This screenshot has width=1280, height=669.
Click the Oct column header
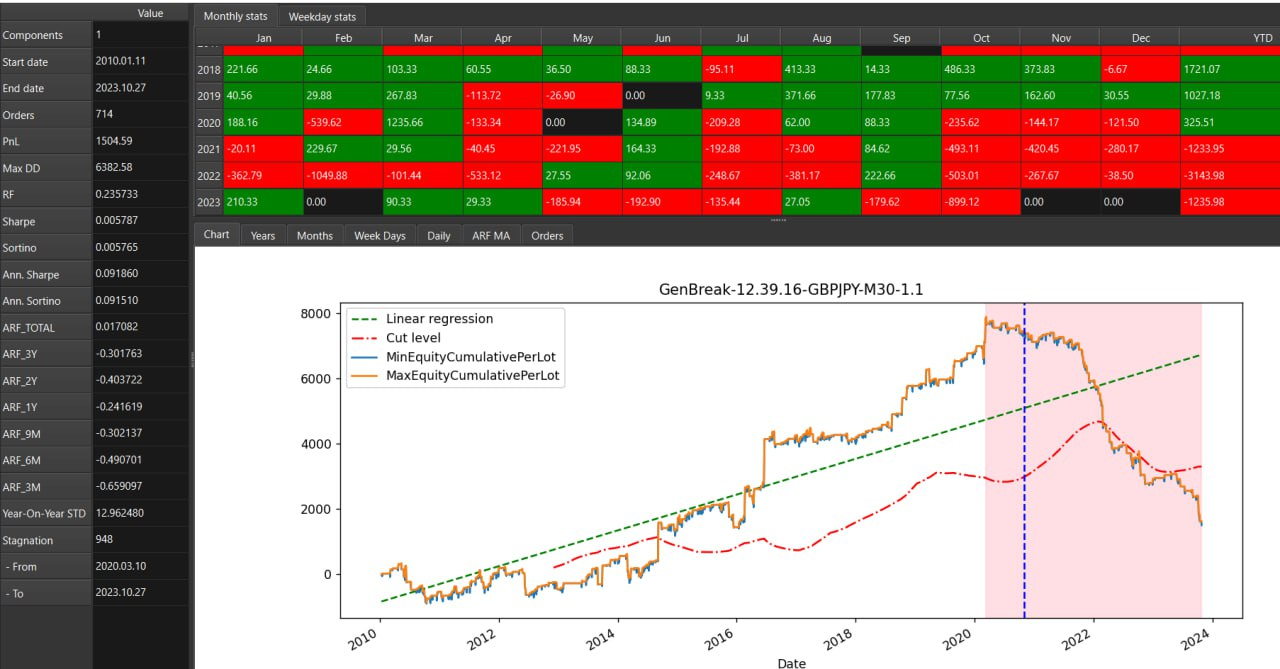point(980,37)
